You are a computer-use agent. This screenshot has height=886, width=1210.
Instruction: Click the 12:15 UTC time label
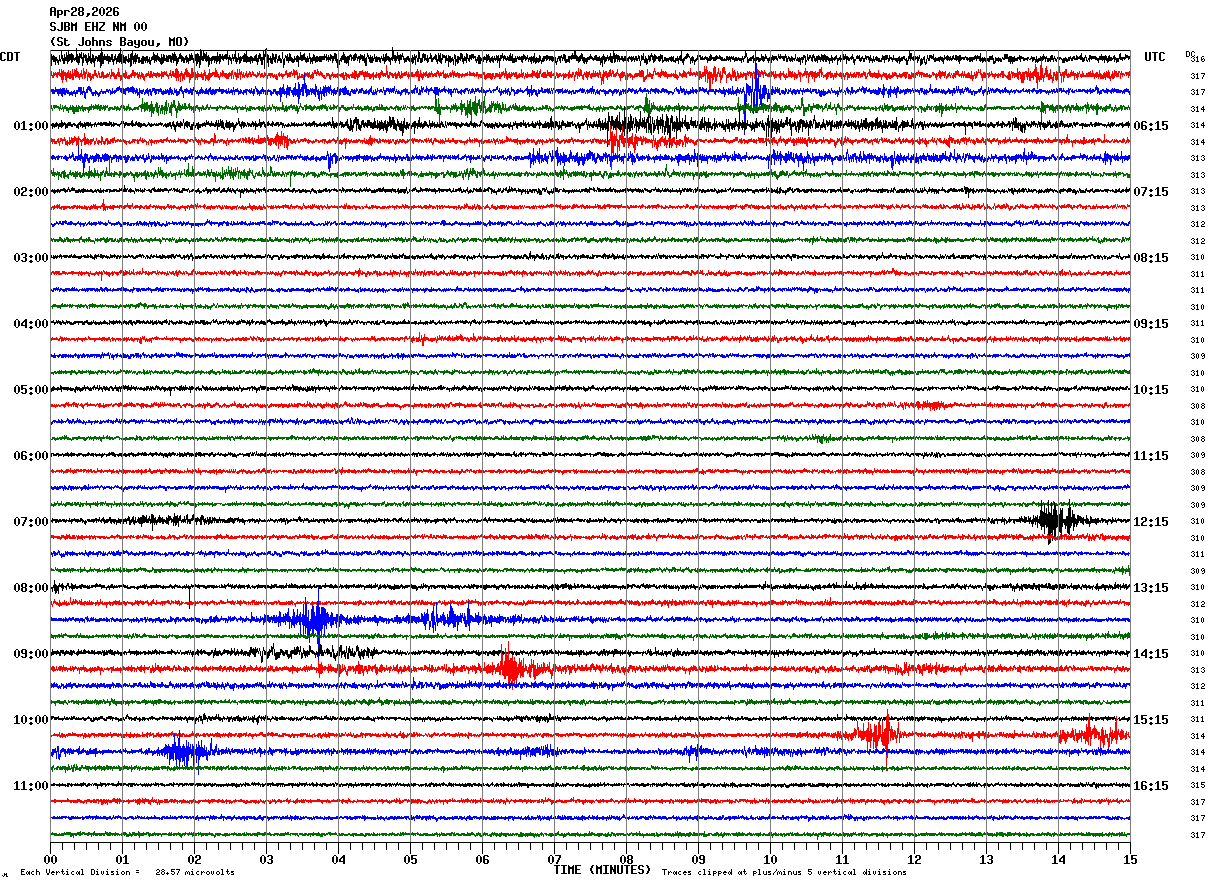coord(1151,522)
